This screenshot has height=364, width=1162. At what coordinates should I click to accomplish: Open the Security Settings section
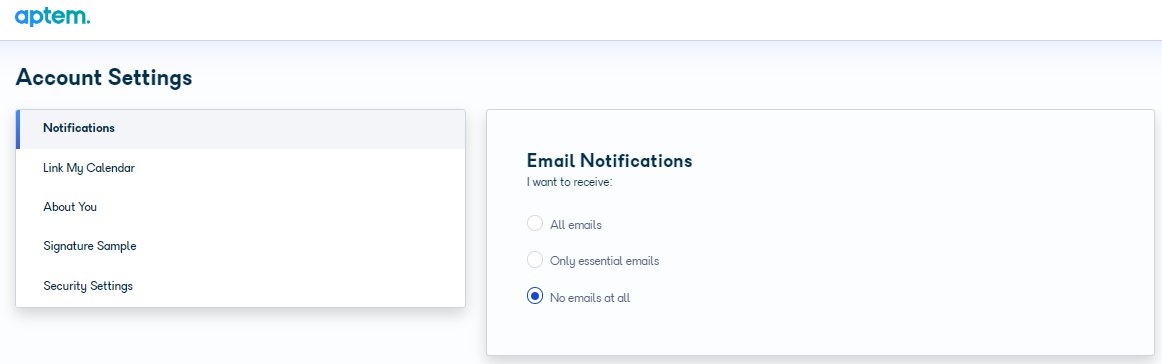point(241,285)
